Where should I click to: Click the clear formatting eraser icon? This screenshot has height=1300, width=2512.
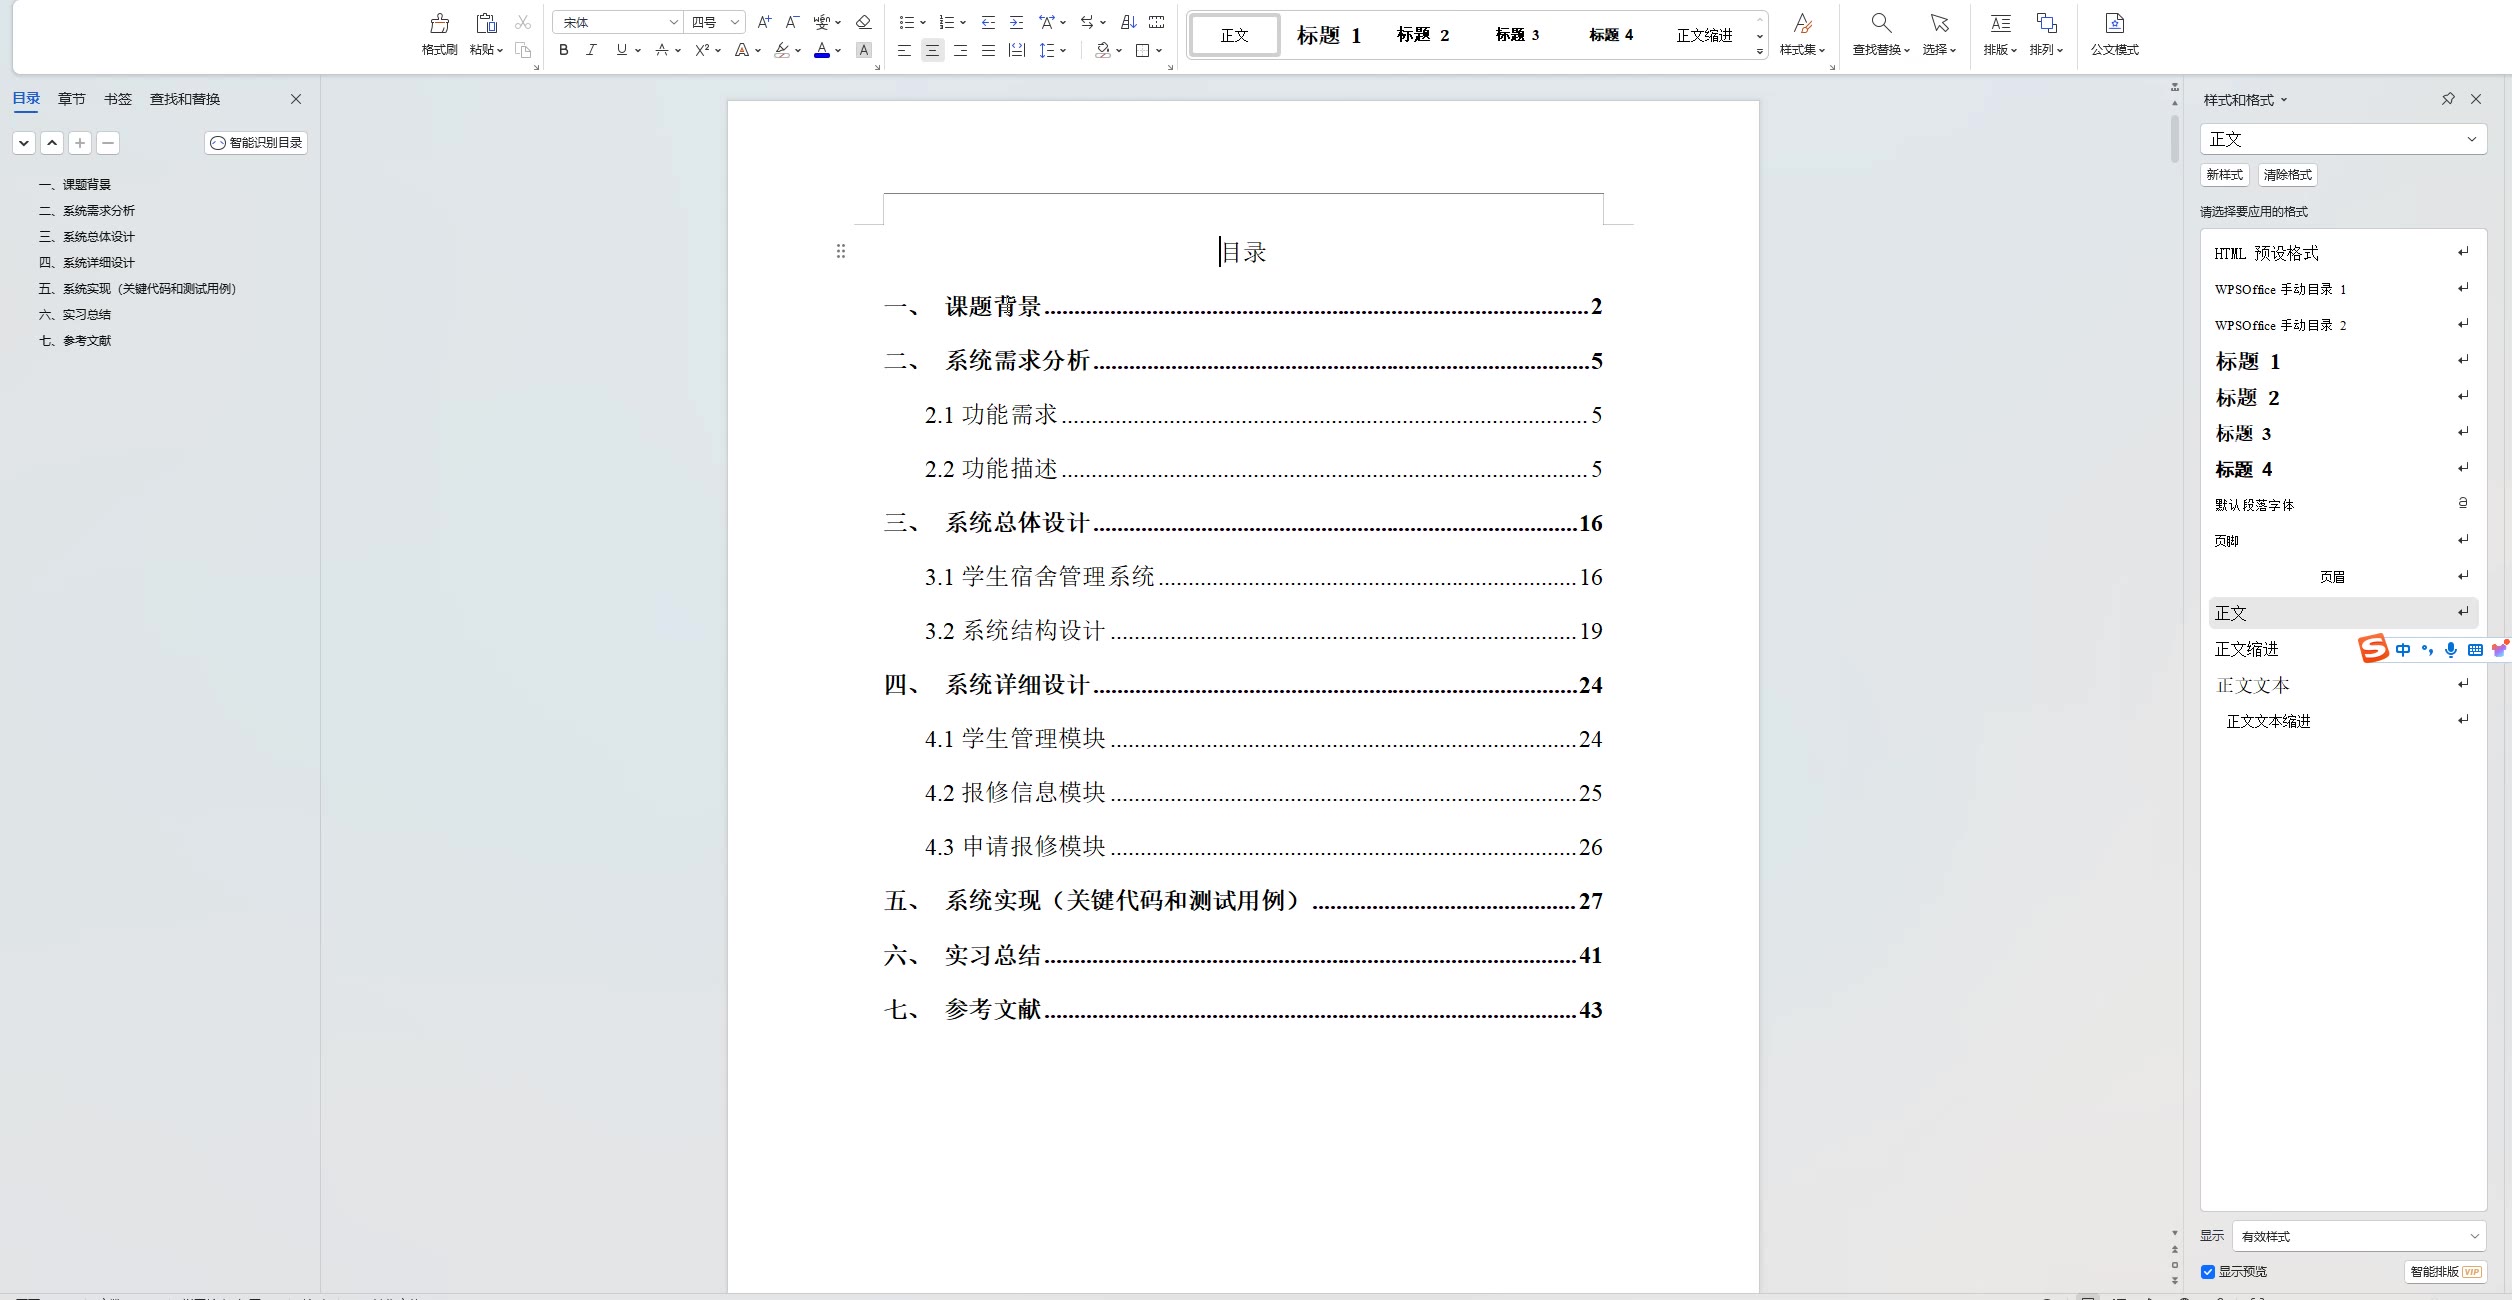[x=864, y=22]
